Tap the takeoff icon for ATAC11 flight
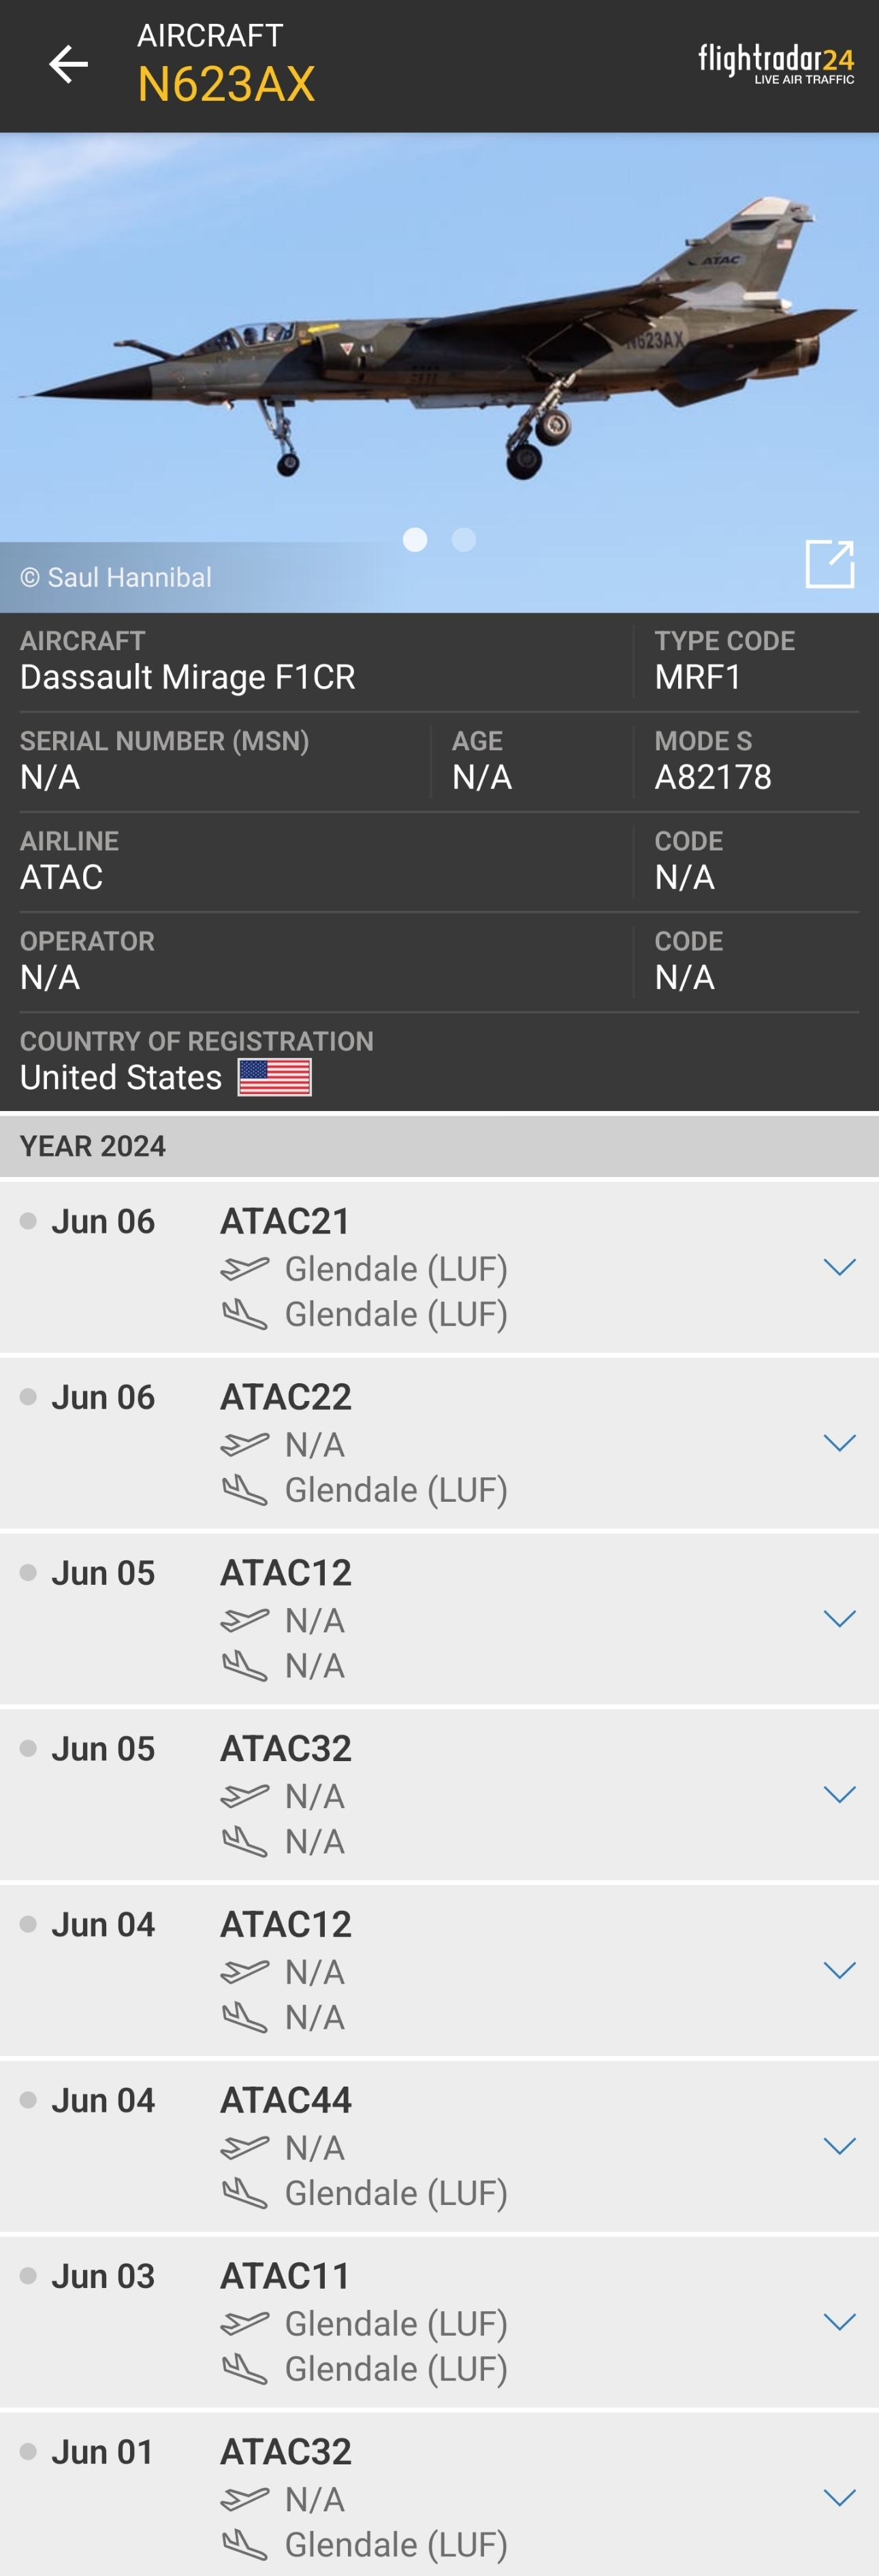 pyautogui.click(x=245, y=2323)
